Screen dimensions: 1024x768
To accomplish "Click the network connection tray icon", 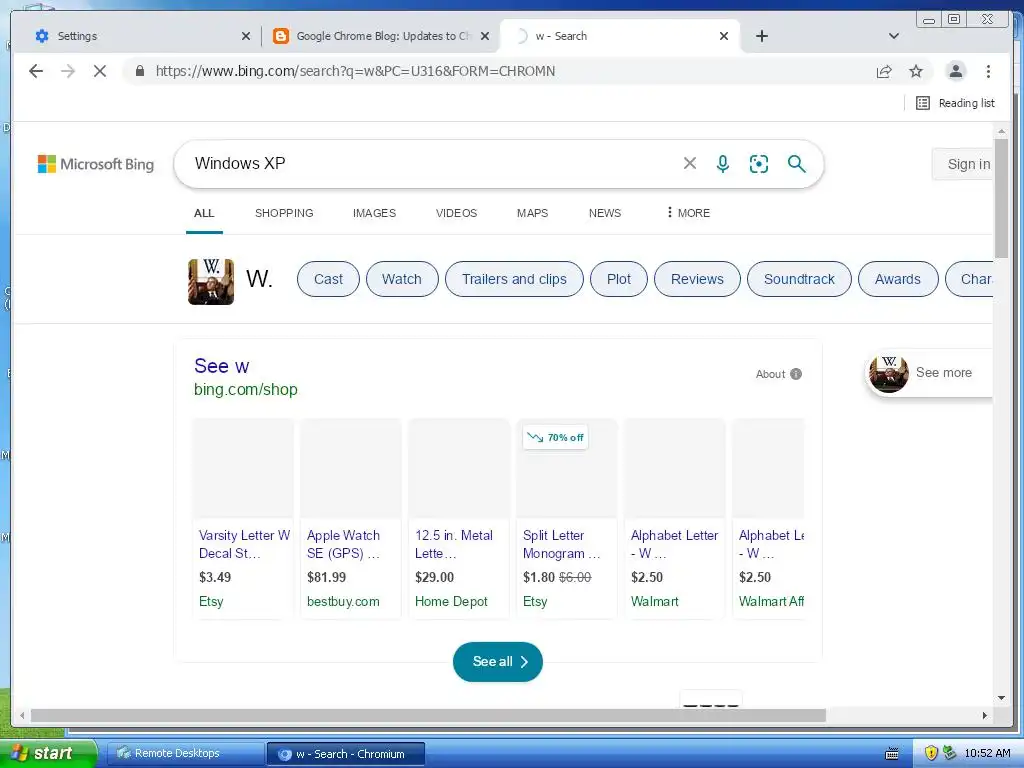I will pos(949,753).
